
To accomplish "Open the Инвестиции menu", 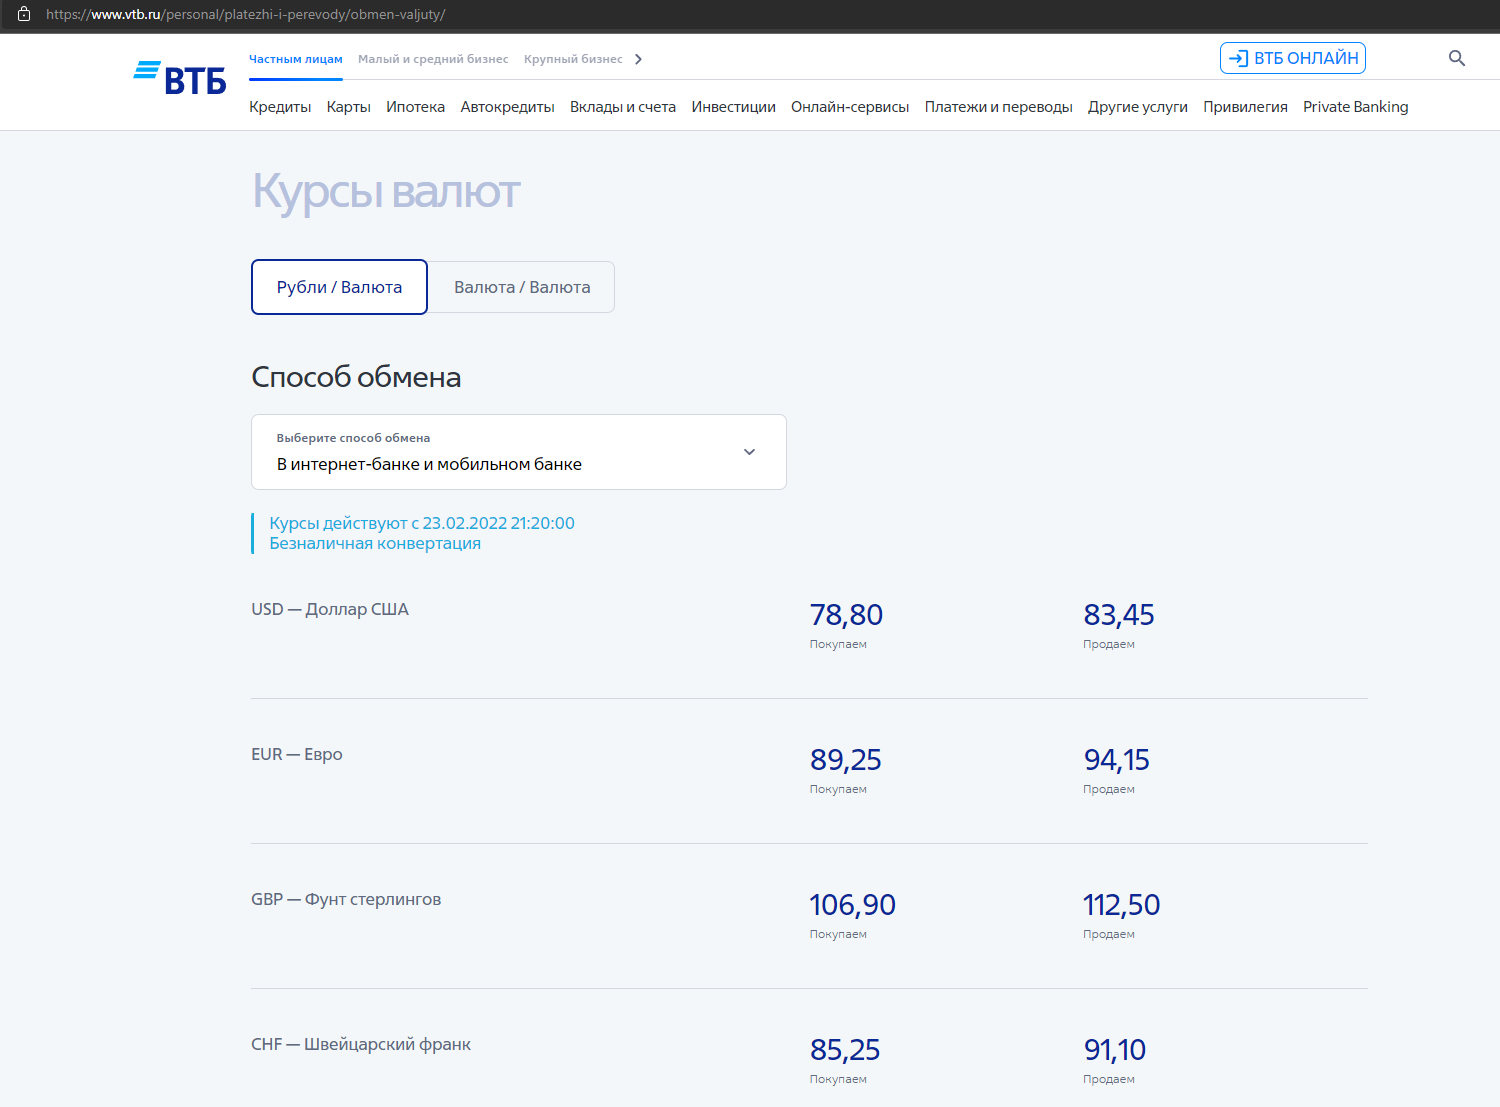I will click(733, 107).
